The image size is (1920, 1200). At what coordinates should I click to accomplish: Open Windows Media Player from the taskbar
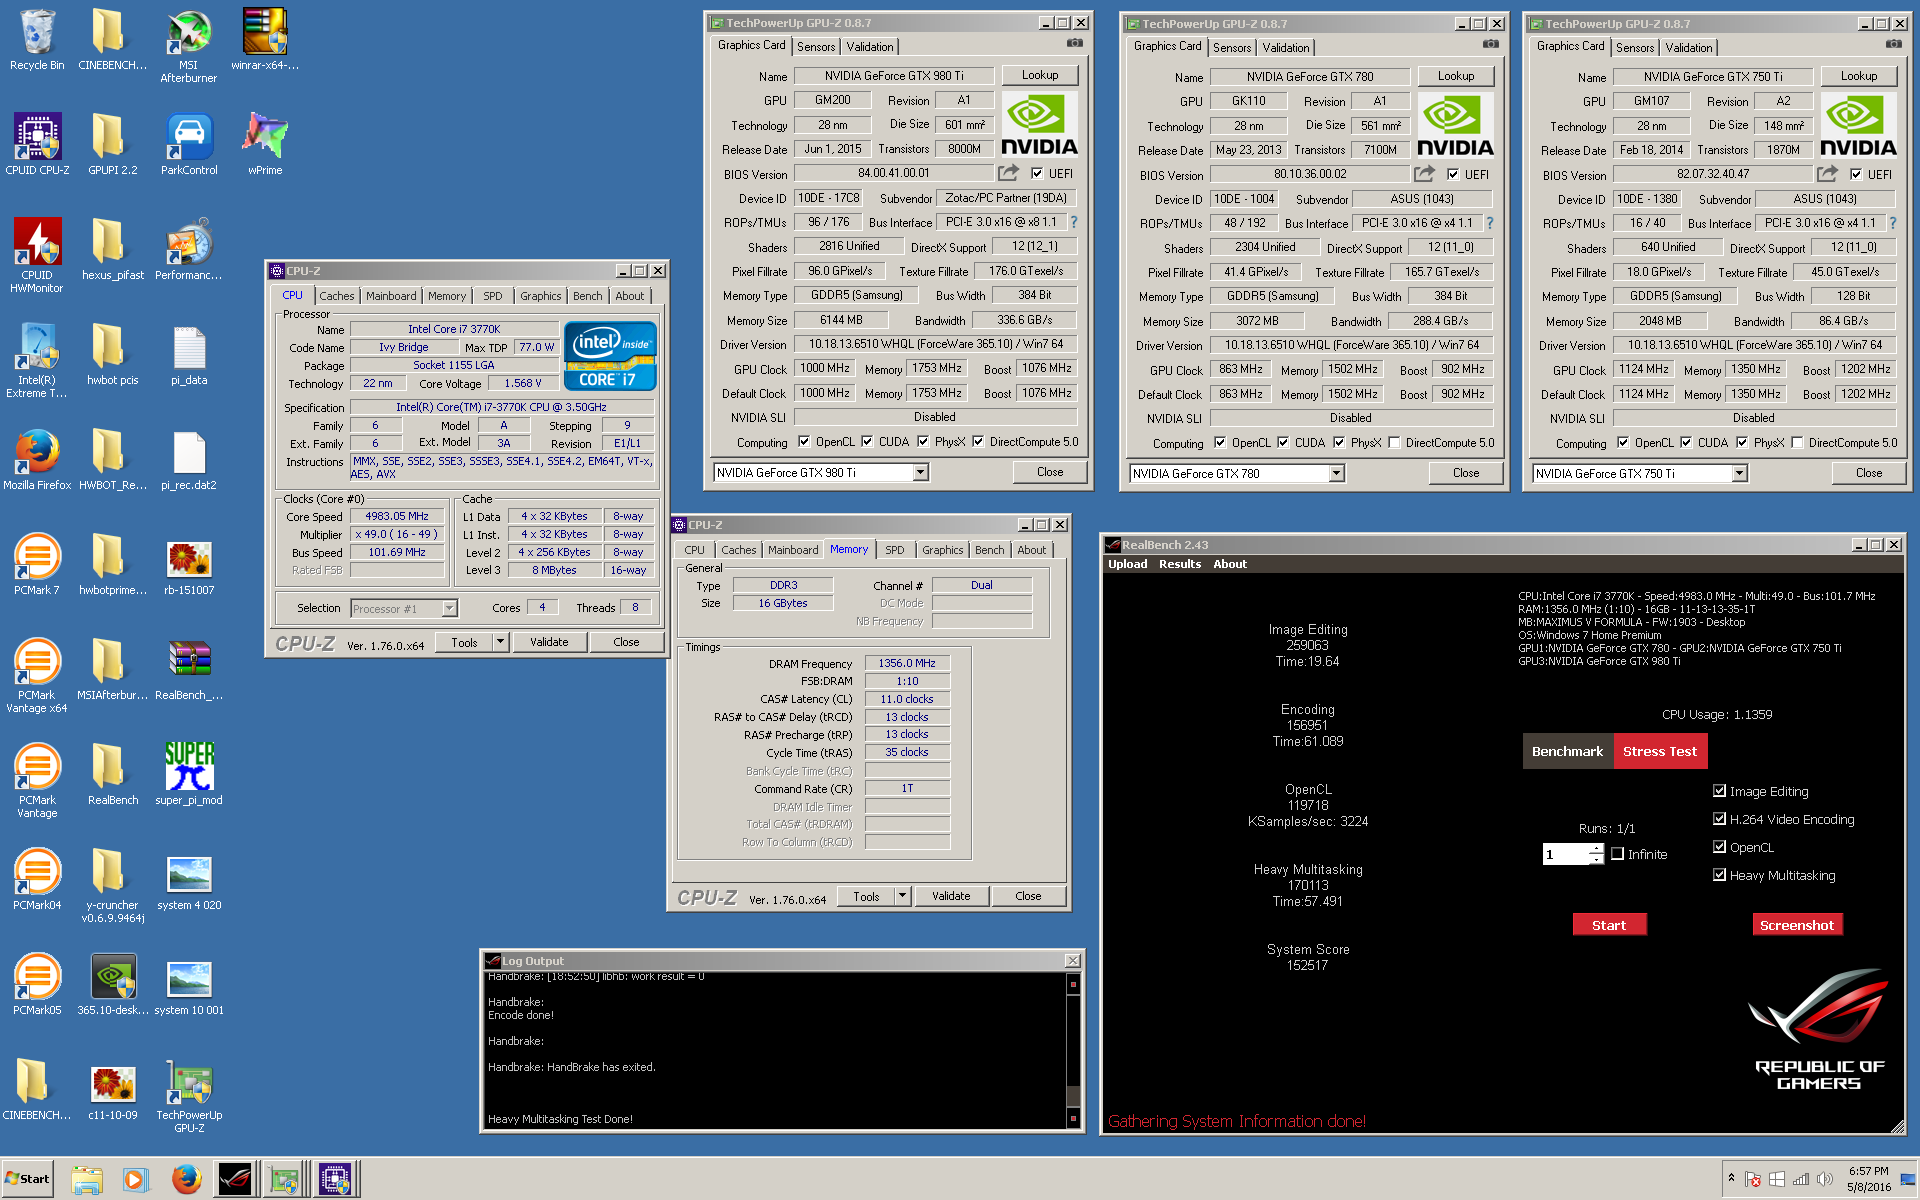(135, 1180)
